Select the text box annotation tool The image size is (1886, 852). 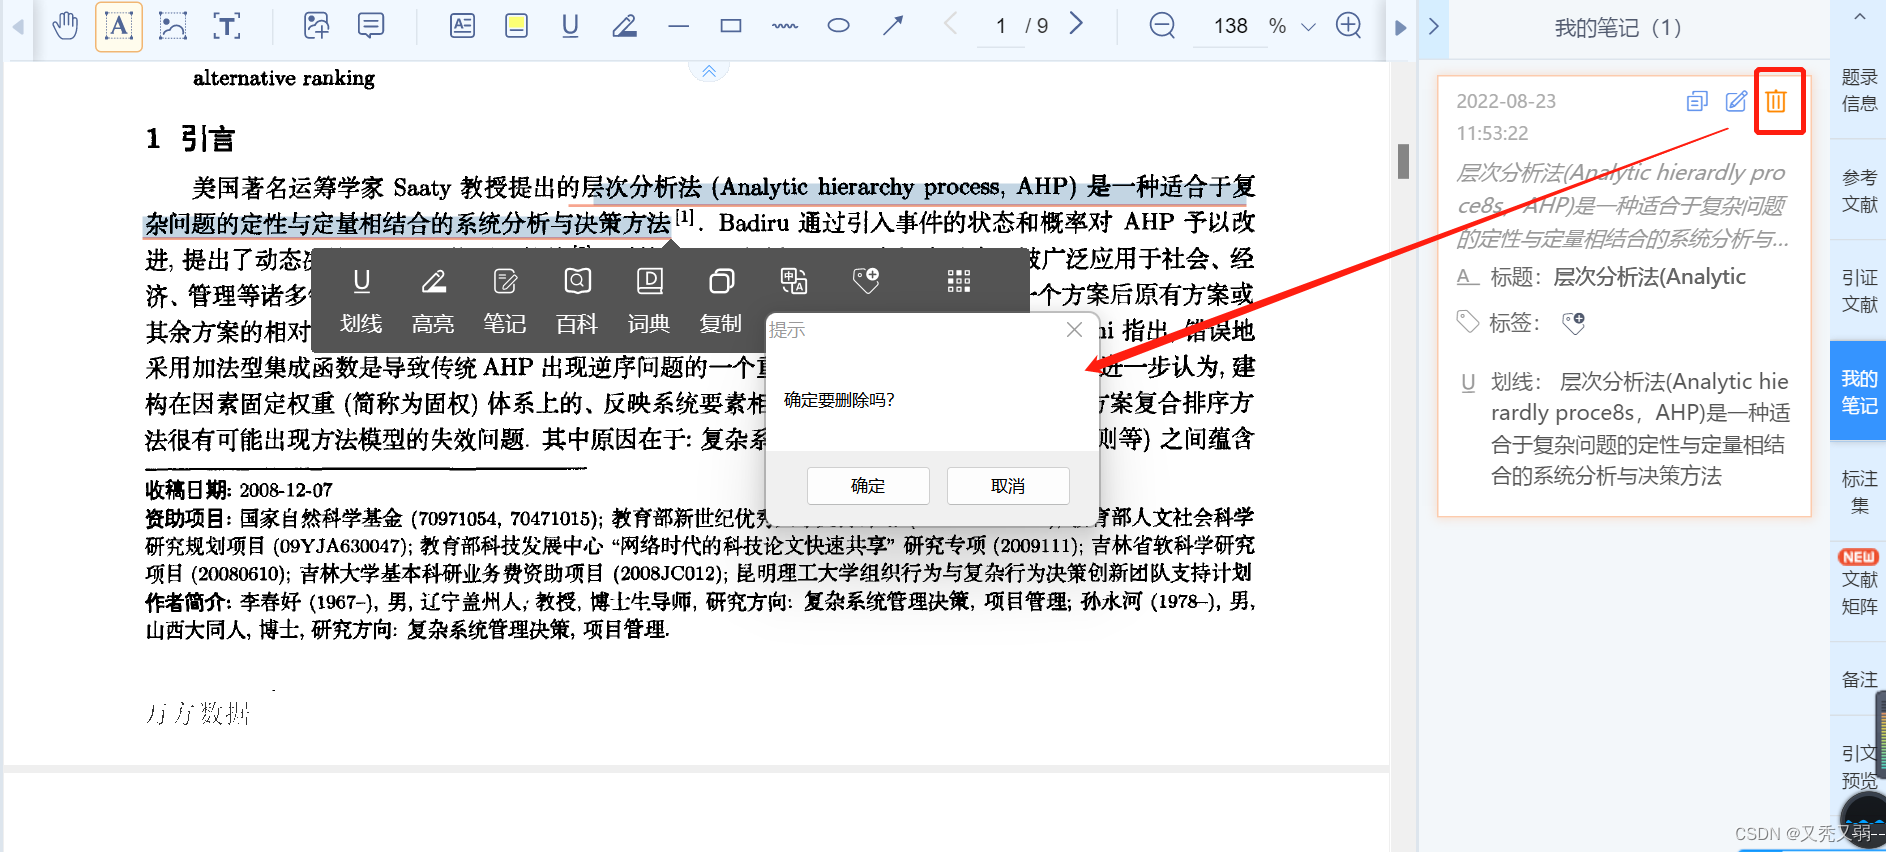(463, 26)
